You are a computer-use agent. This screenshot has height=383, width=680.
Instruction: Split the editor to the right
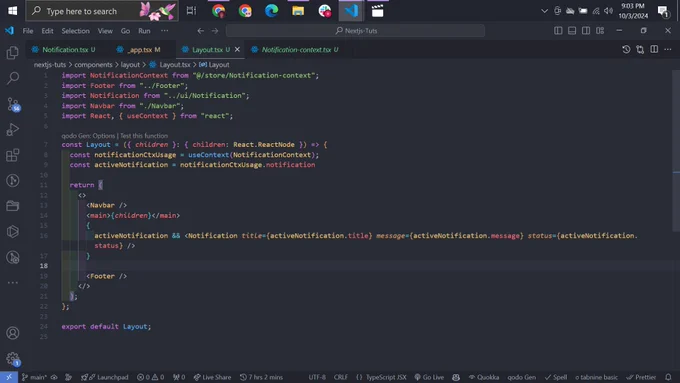tap(654, 49)
